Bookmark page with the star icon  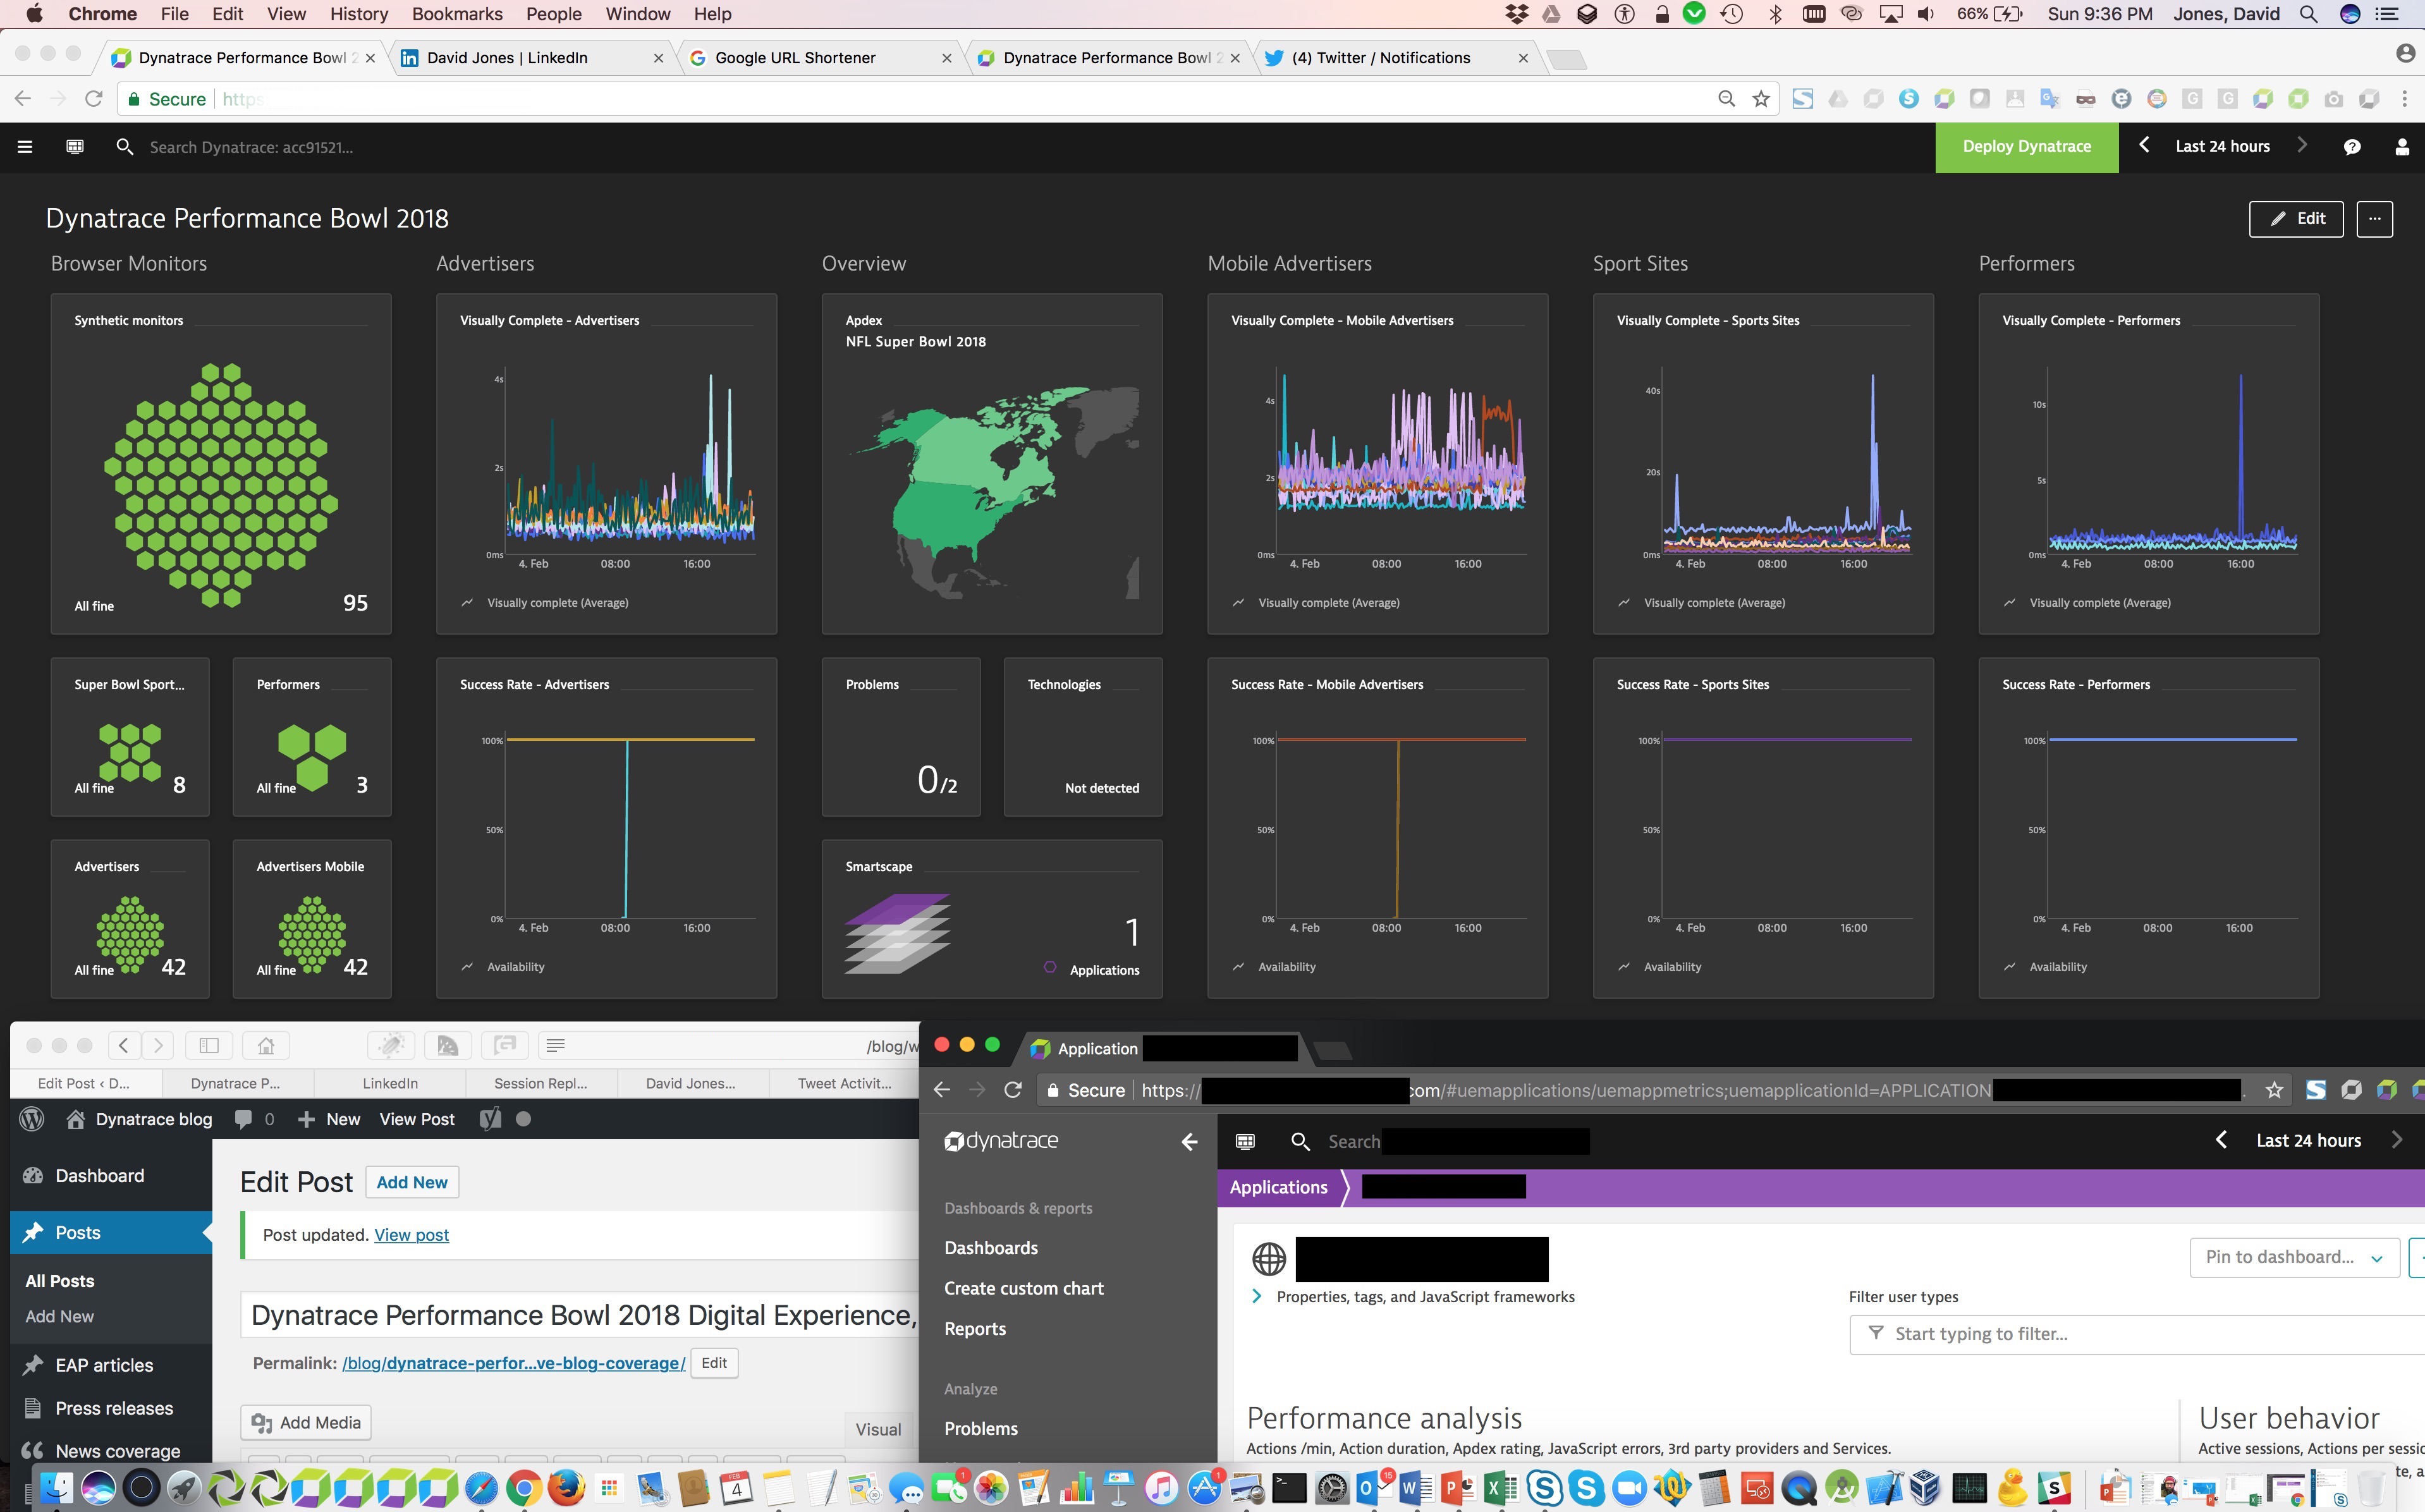tap(1761, 99)
